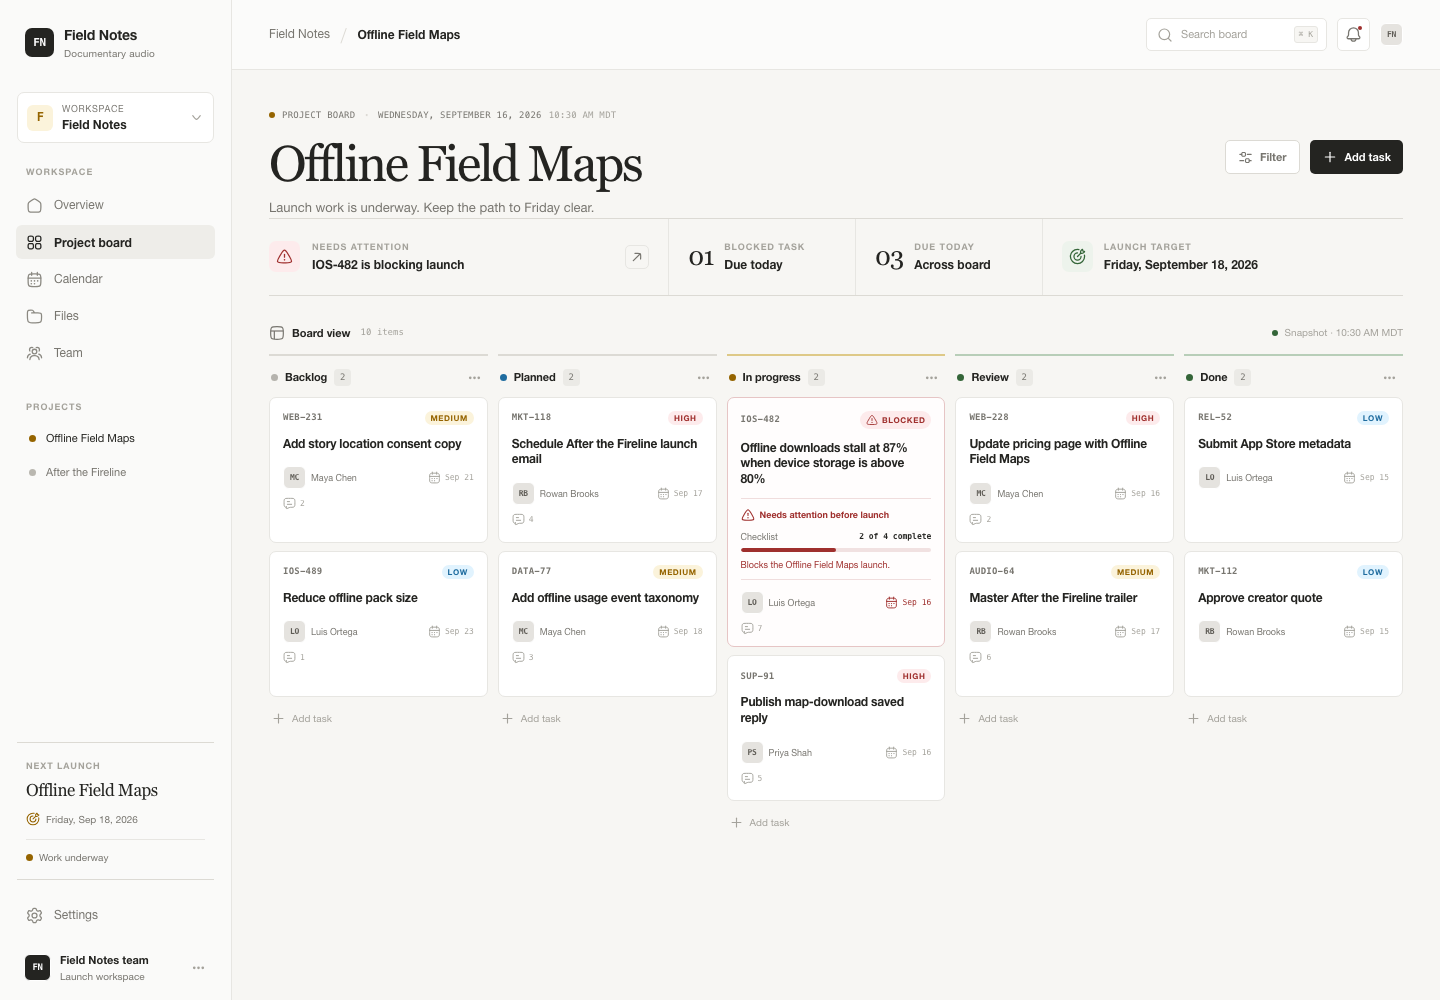Viewport: 1440px width, 1000px height.
Task: Click the Sep 16 due date on IOS-482
Action: (909, 603)
